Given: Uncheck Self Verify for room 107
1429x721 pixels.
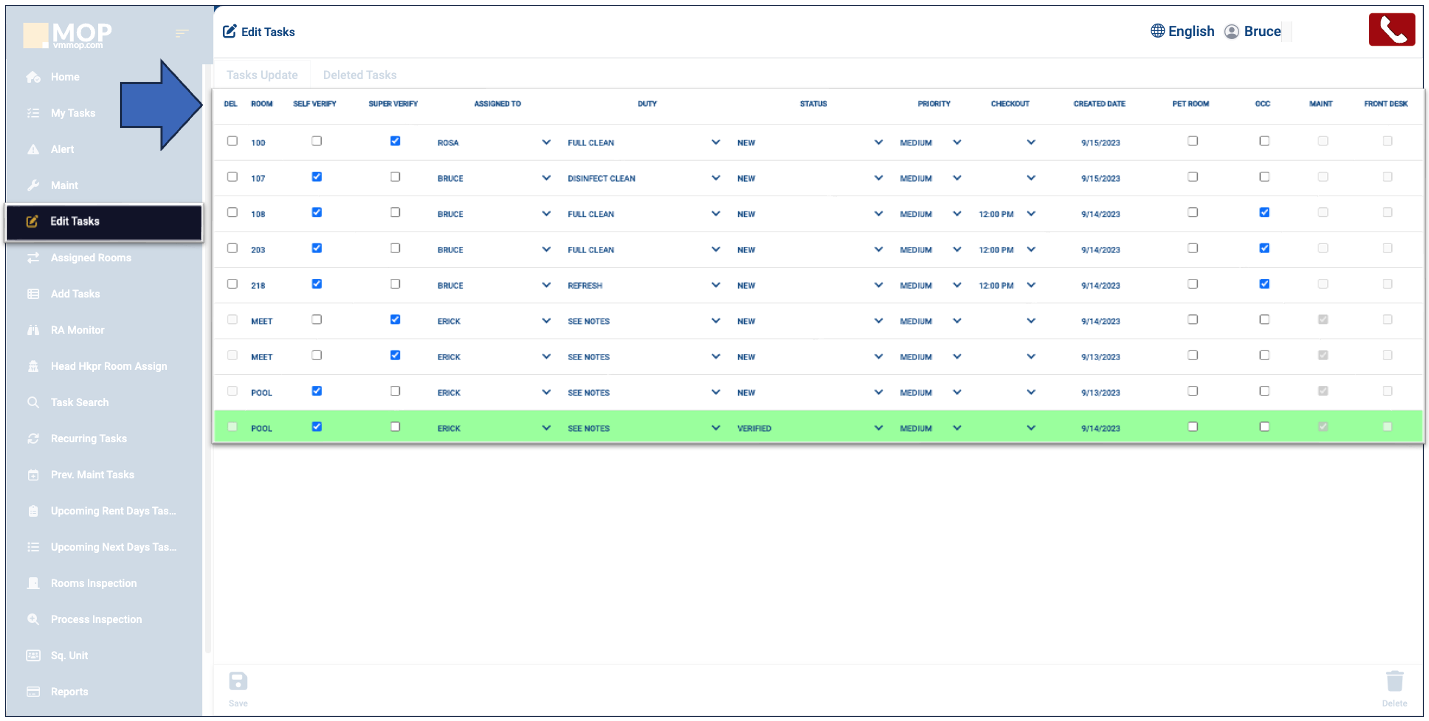Looking at the screenshot, I should [317, 177].
